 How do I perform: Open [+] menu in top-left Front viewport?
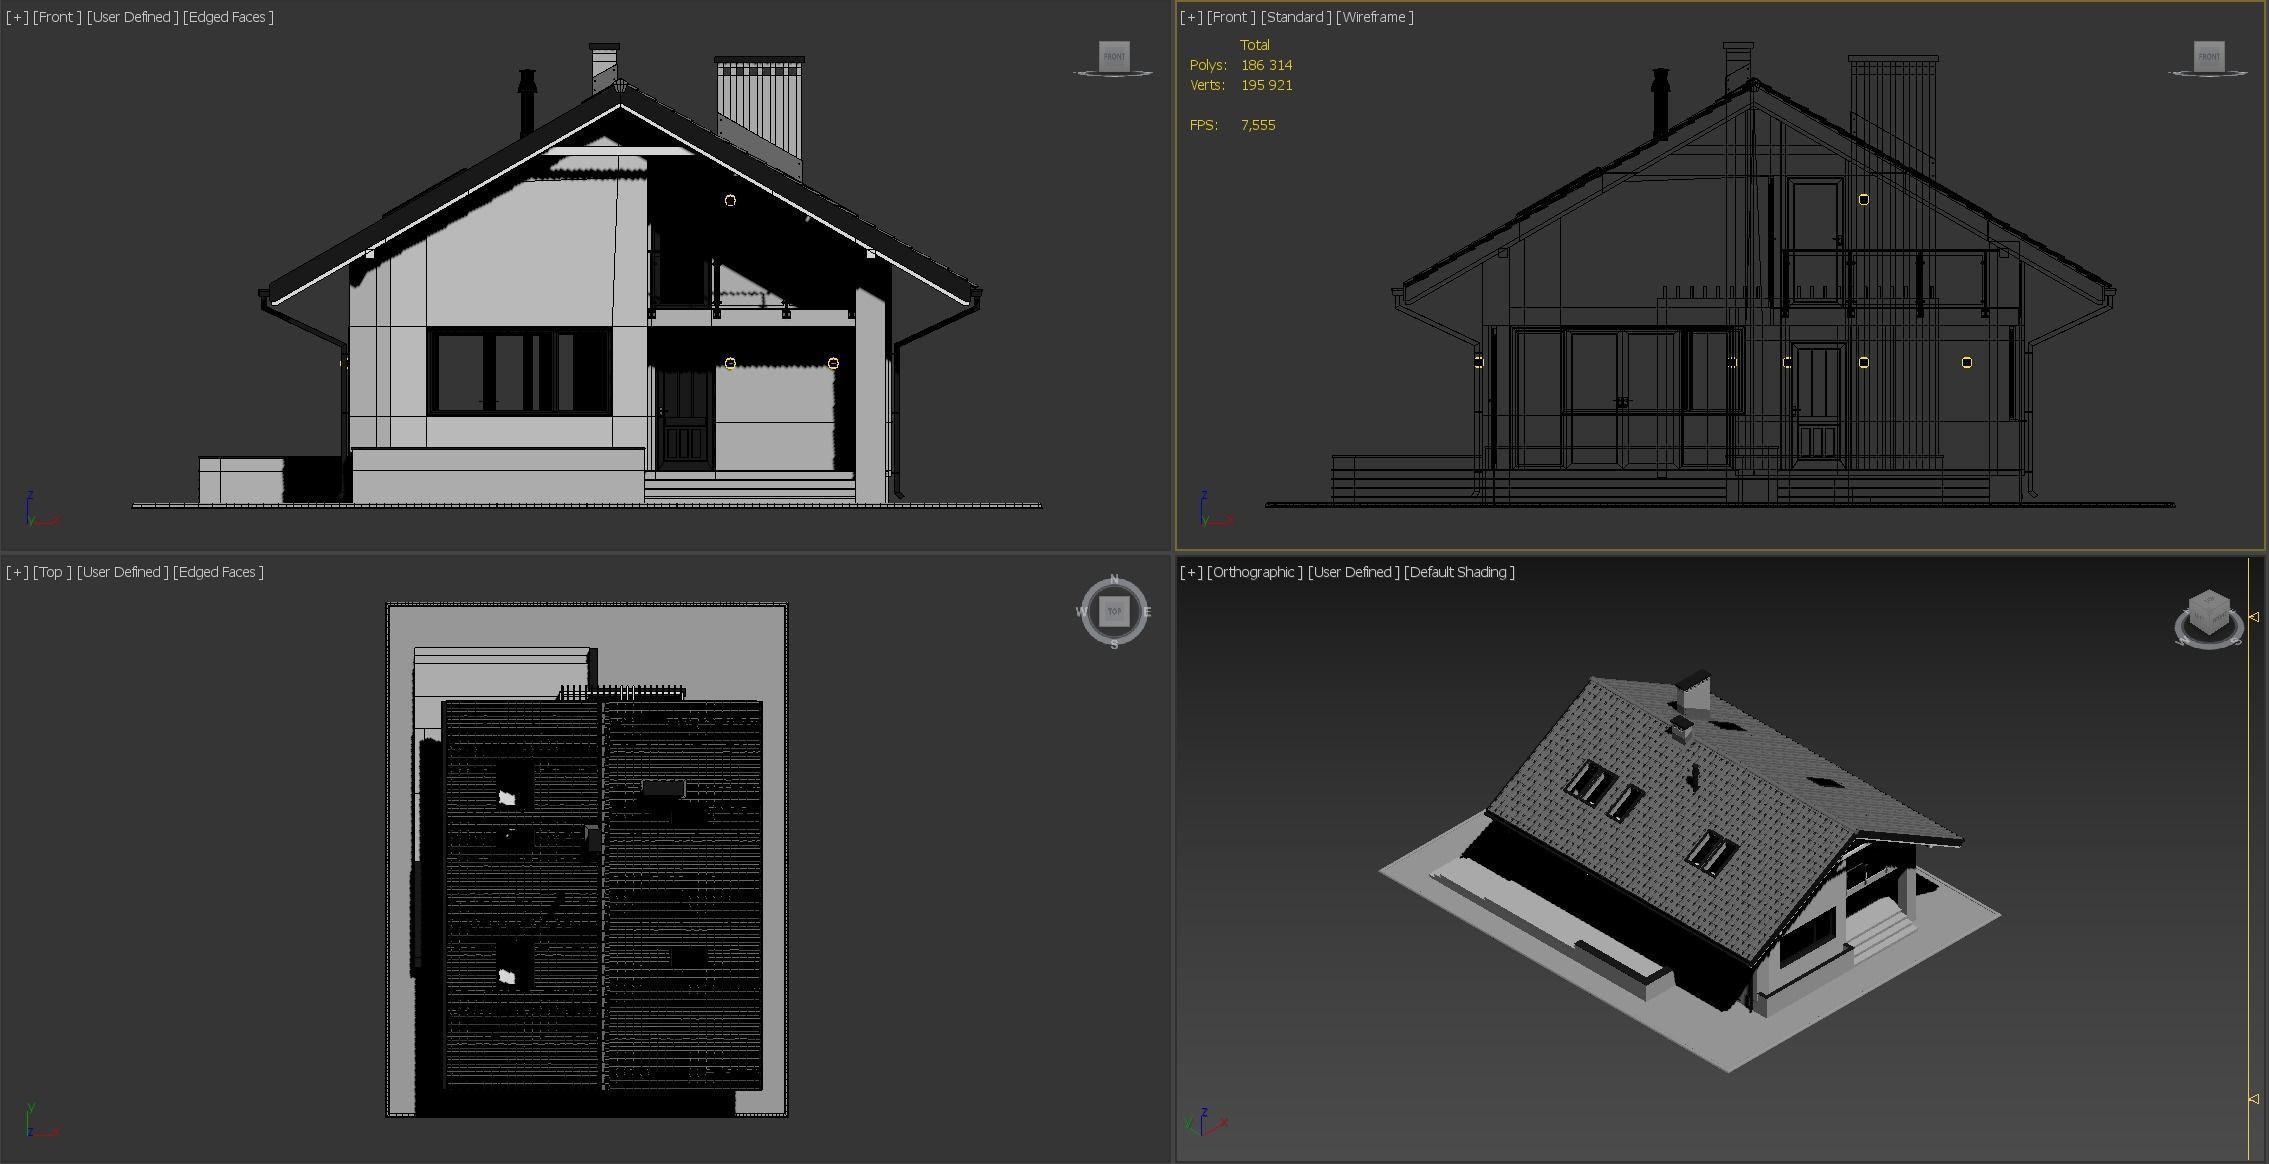pyautogui.click(x=17, y=17)
